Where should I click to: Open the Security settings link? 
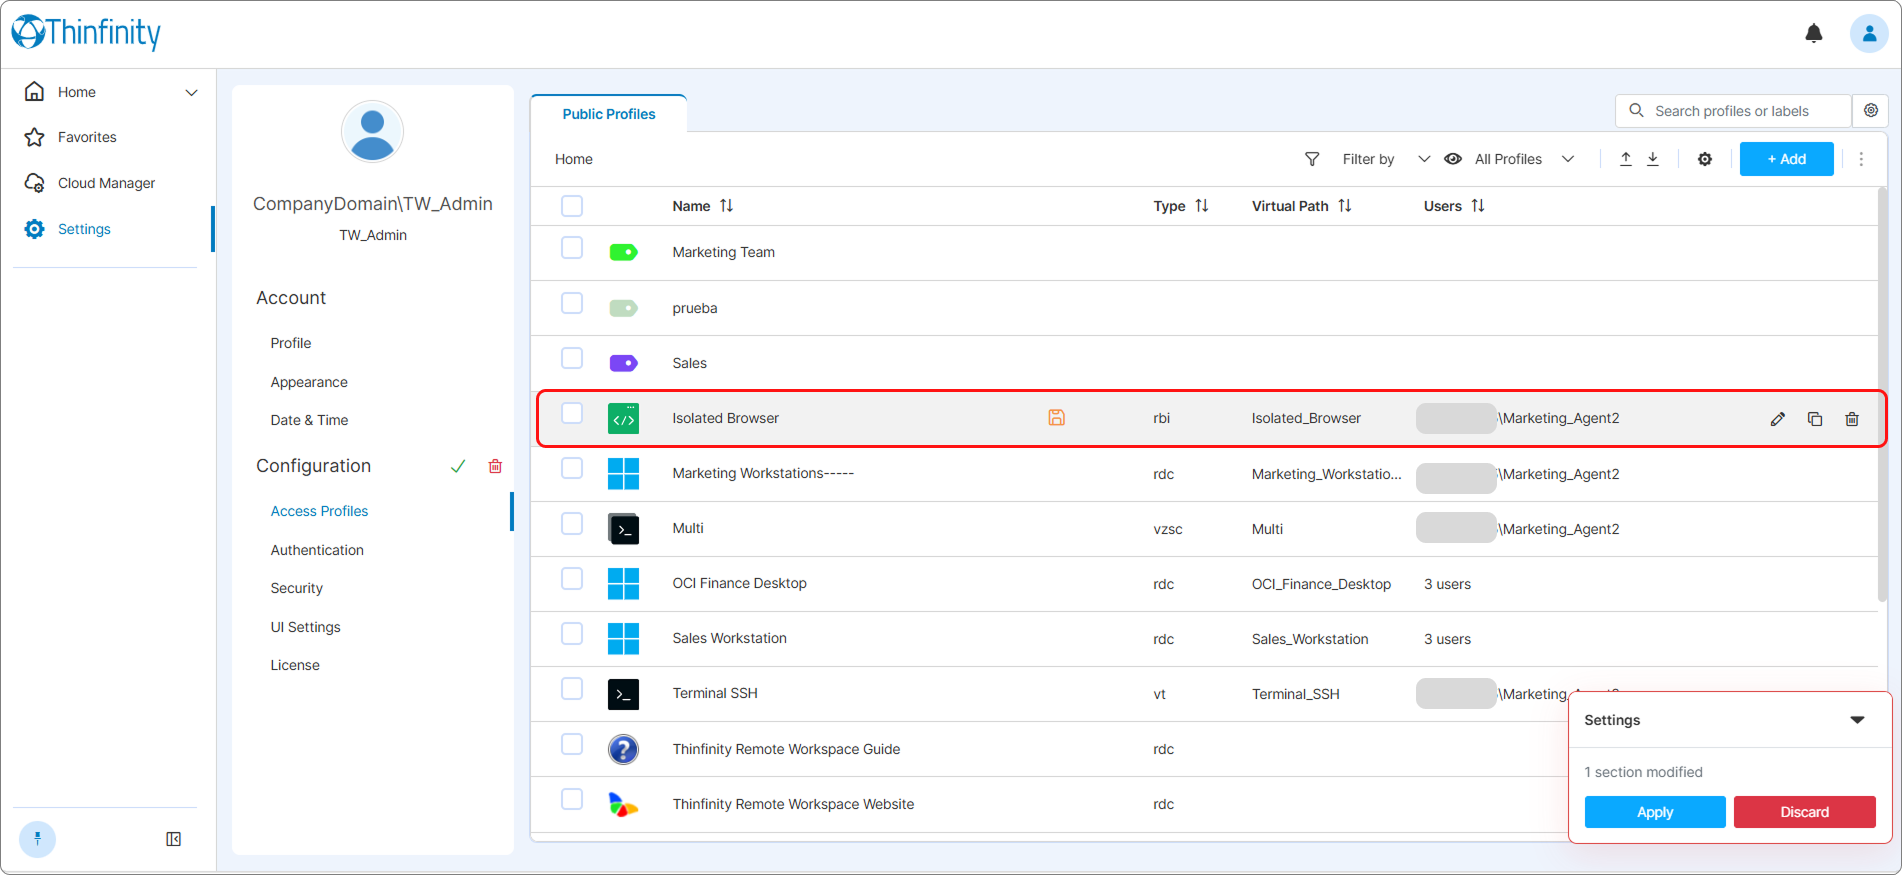296,588
